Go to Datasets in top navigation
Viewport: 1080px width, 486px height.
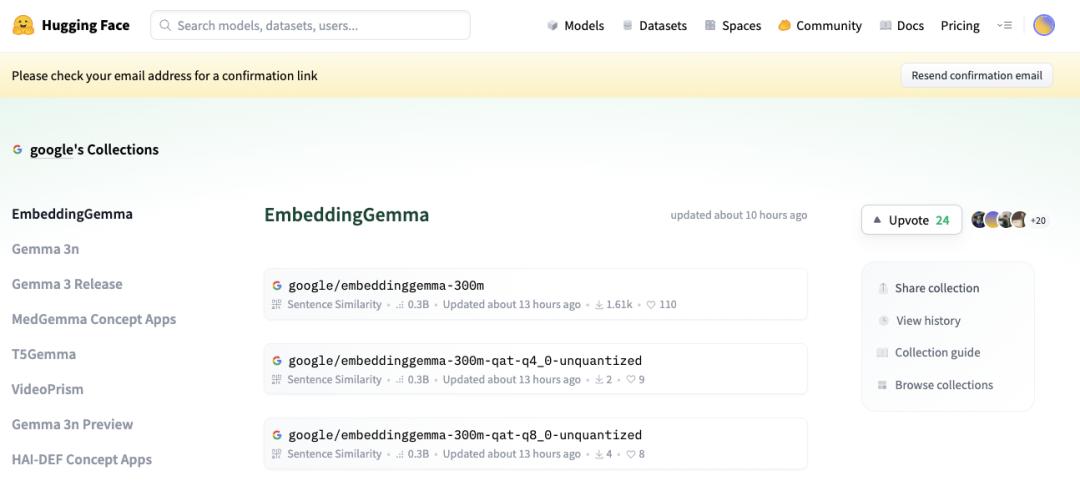(x=654, y=25)
